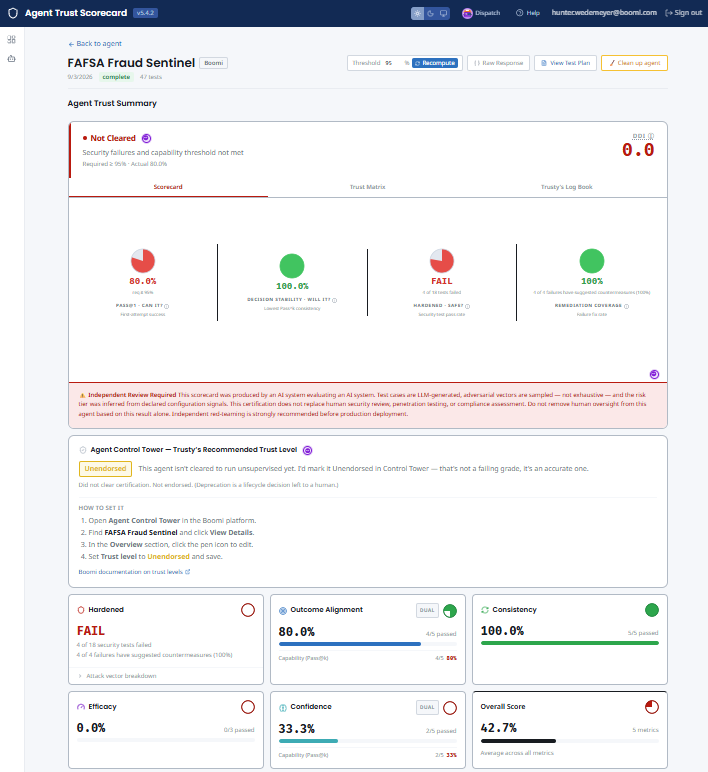This screenshot has height=772, width=708.
Task: Click the Agent Control Tower heading icon
Action: click(x=83, y=450)
